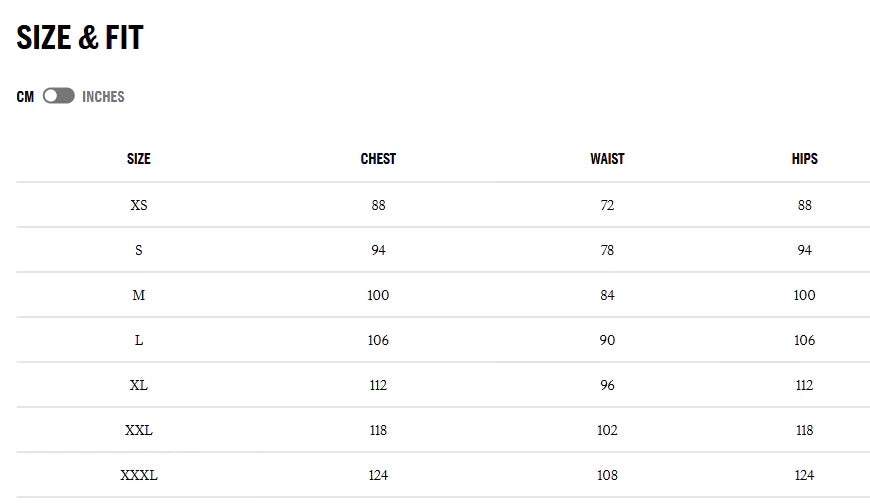Screen dimensions: 870x503
Task: Click chest value 106 for size L
Action: point(378,340)
